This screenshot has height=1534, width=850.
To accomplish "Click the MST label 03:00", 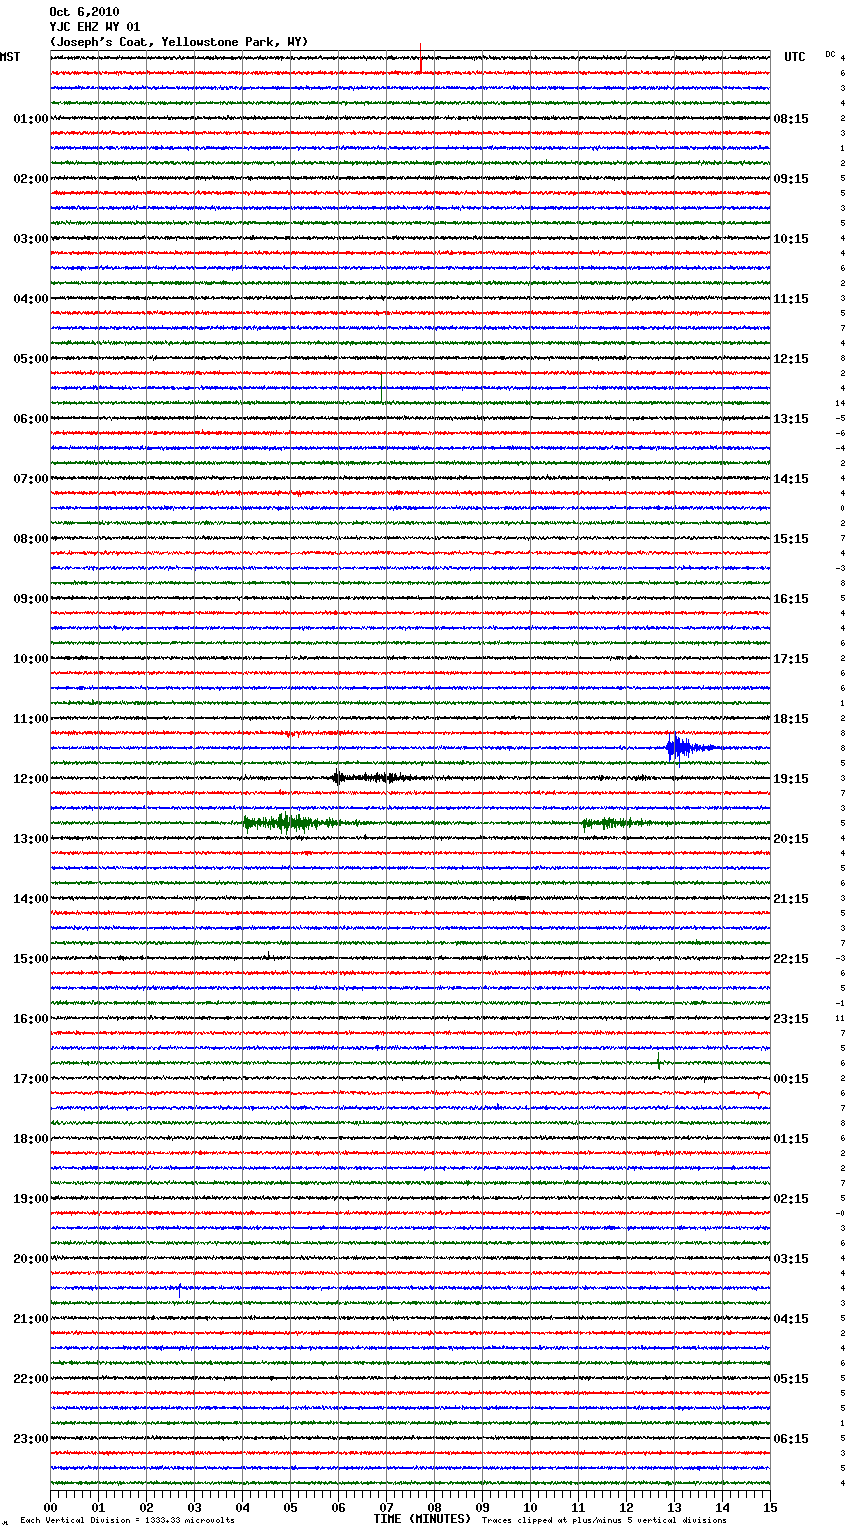I will tap(30, 239).
